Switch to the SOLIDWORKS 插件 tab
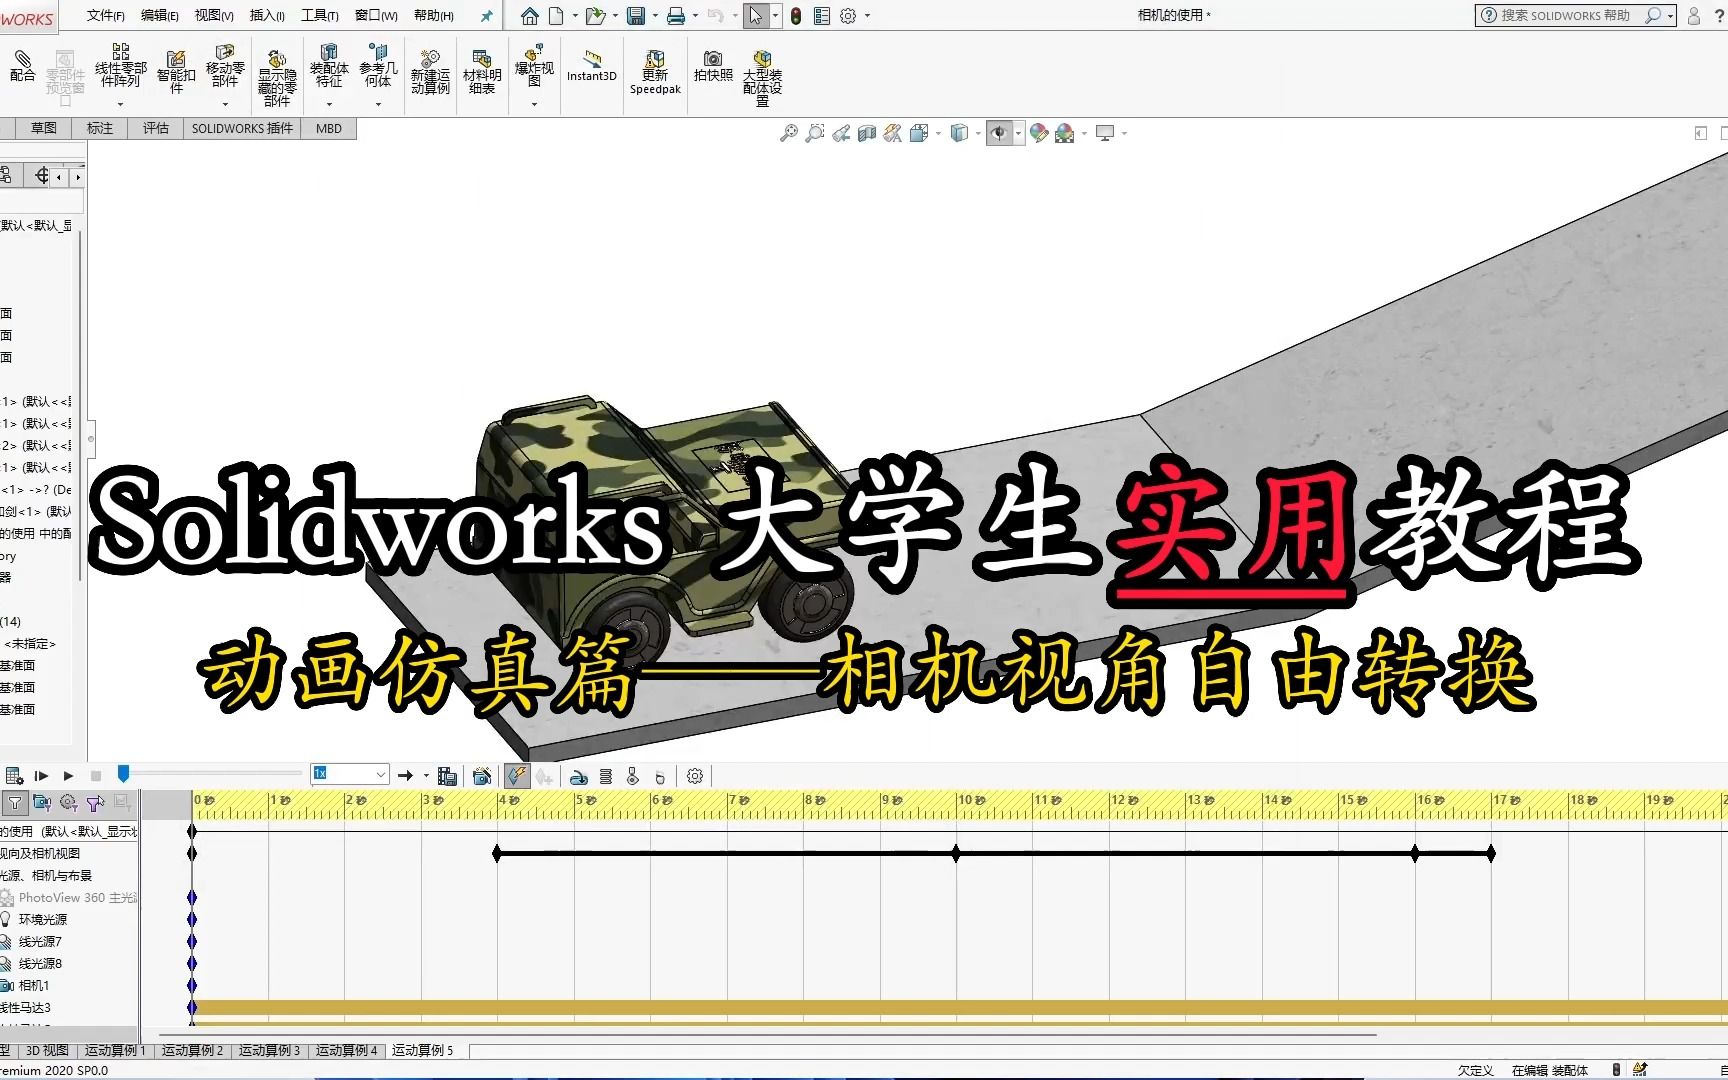The height and width of the screenshot is (1080, 1728). coord(242,128)
